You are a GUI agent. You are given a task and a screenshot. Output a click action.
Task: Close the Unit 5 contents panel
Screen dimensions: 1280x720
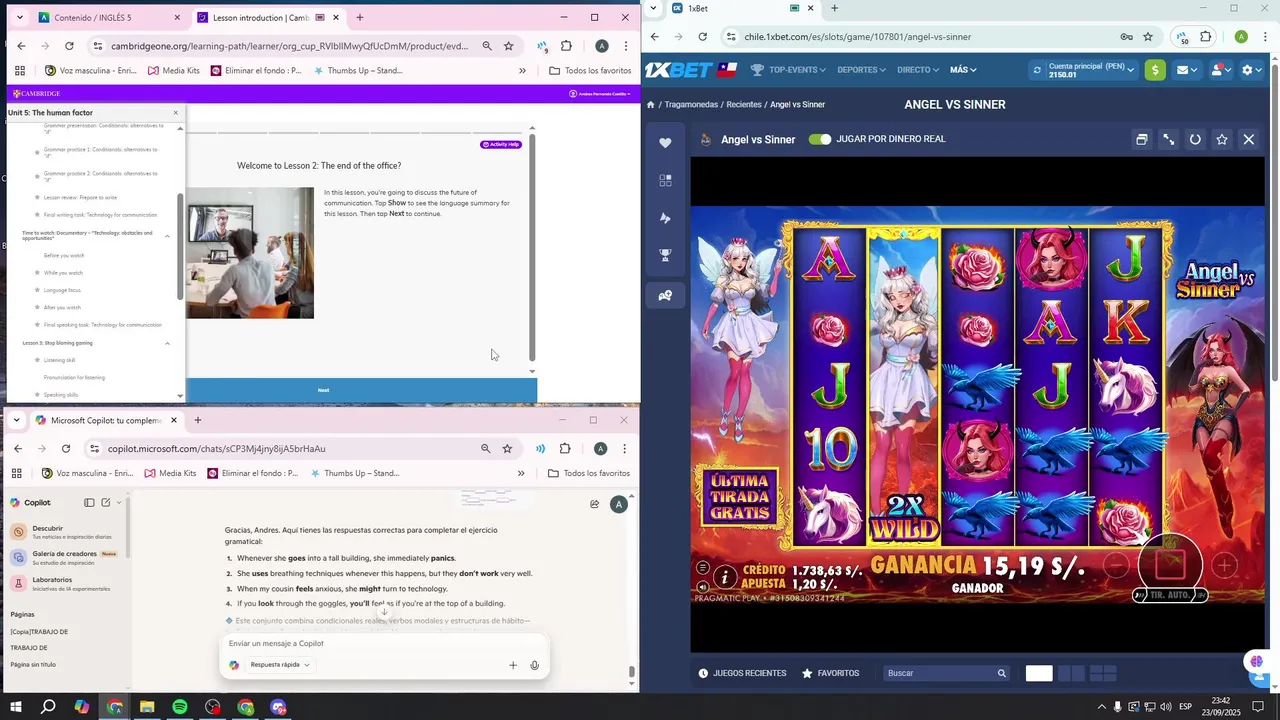tap(176, 113)
